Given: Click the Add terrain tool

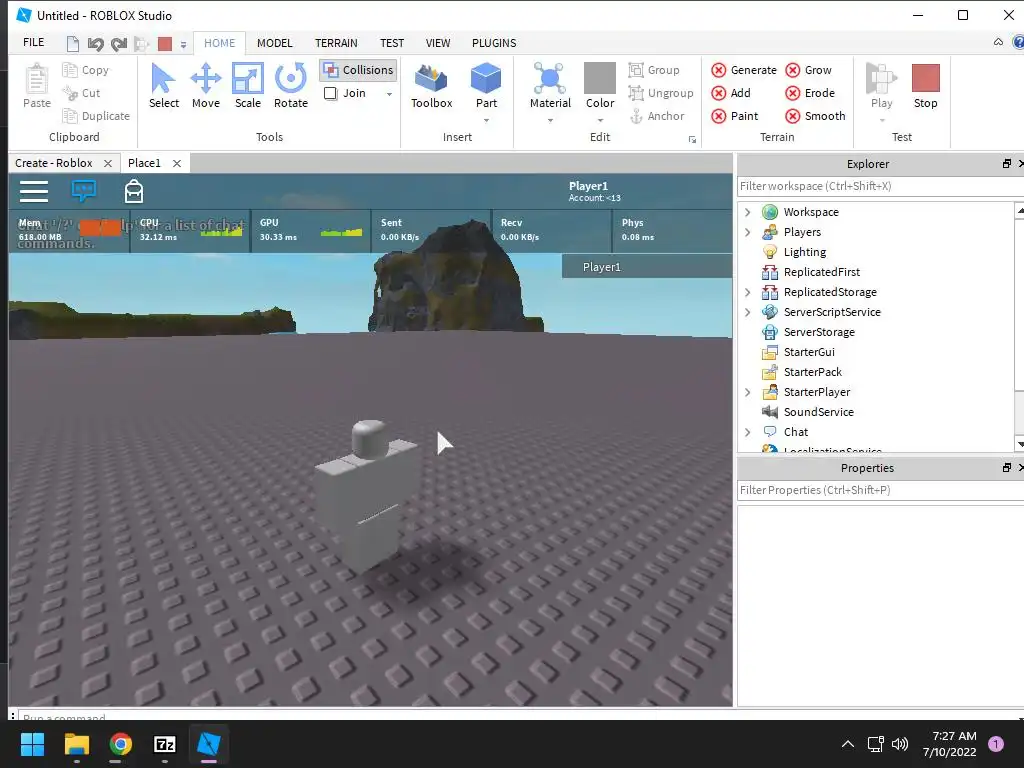Looking at the screenshot, I should 731,93.
